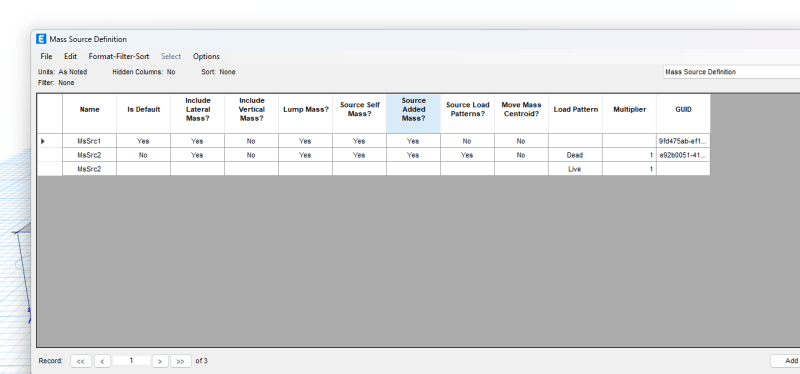Image resolution: width=800 pixels, height=374 pixels.
Task: Open the Mass Source Definition table dropdown
Action: coord(732,72)
